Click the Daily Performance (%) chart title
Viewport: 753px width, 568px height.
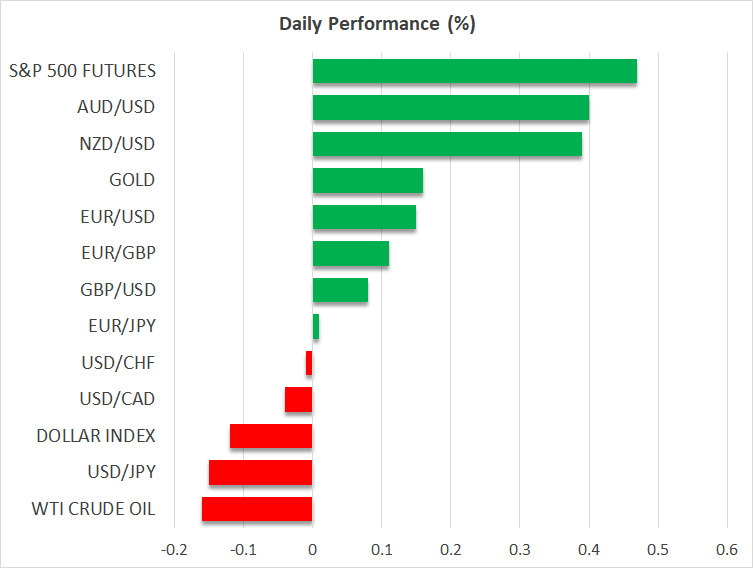[376, 24]
